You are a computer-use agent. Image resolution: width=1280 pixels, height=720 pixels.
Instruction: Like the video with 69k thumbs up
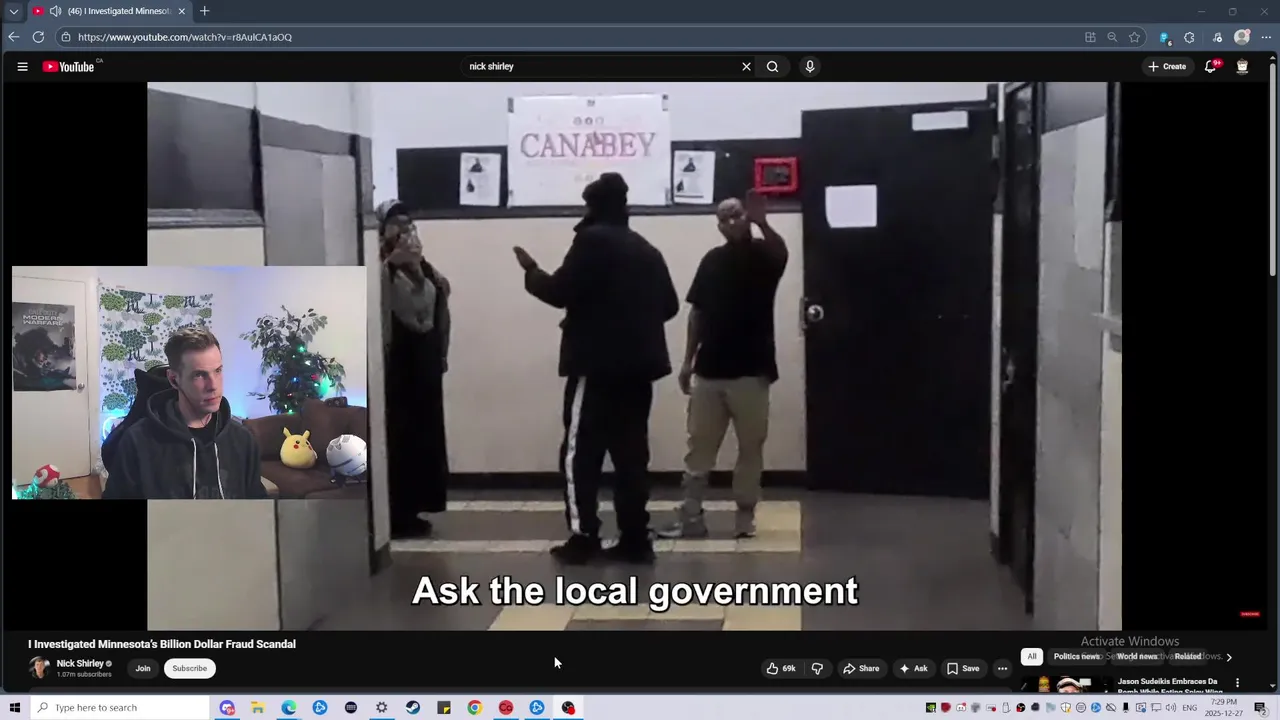pos(781,669)
